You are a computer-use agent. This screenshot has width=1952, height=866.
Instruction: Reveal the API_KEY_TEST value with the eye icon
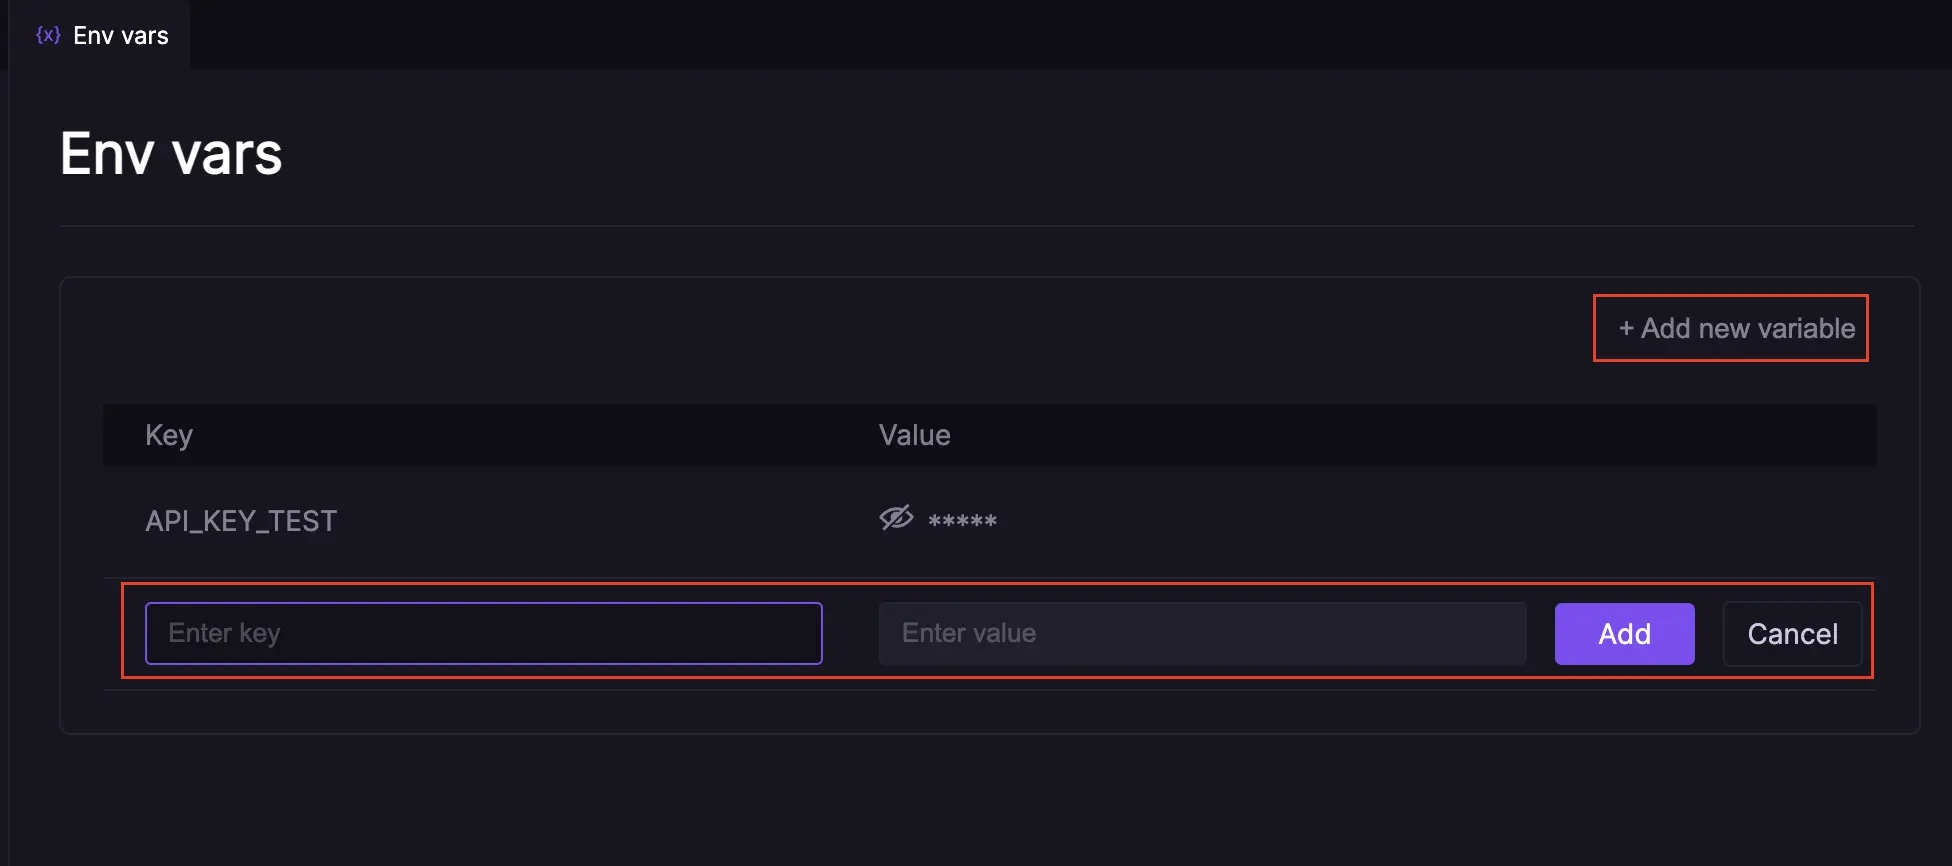[896, 518]
